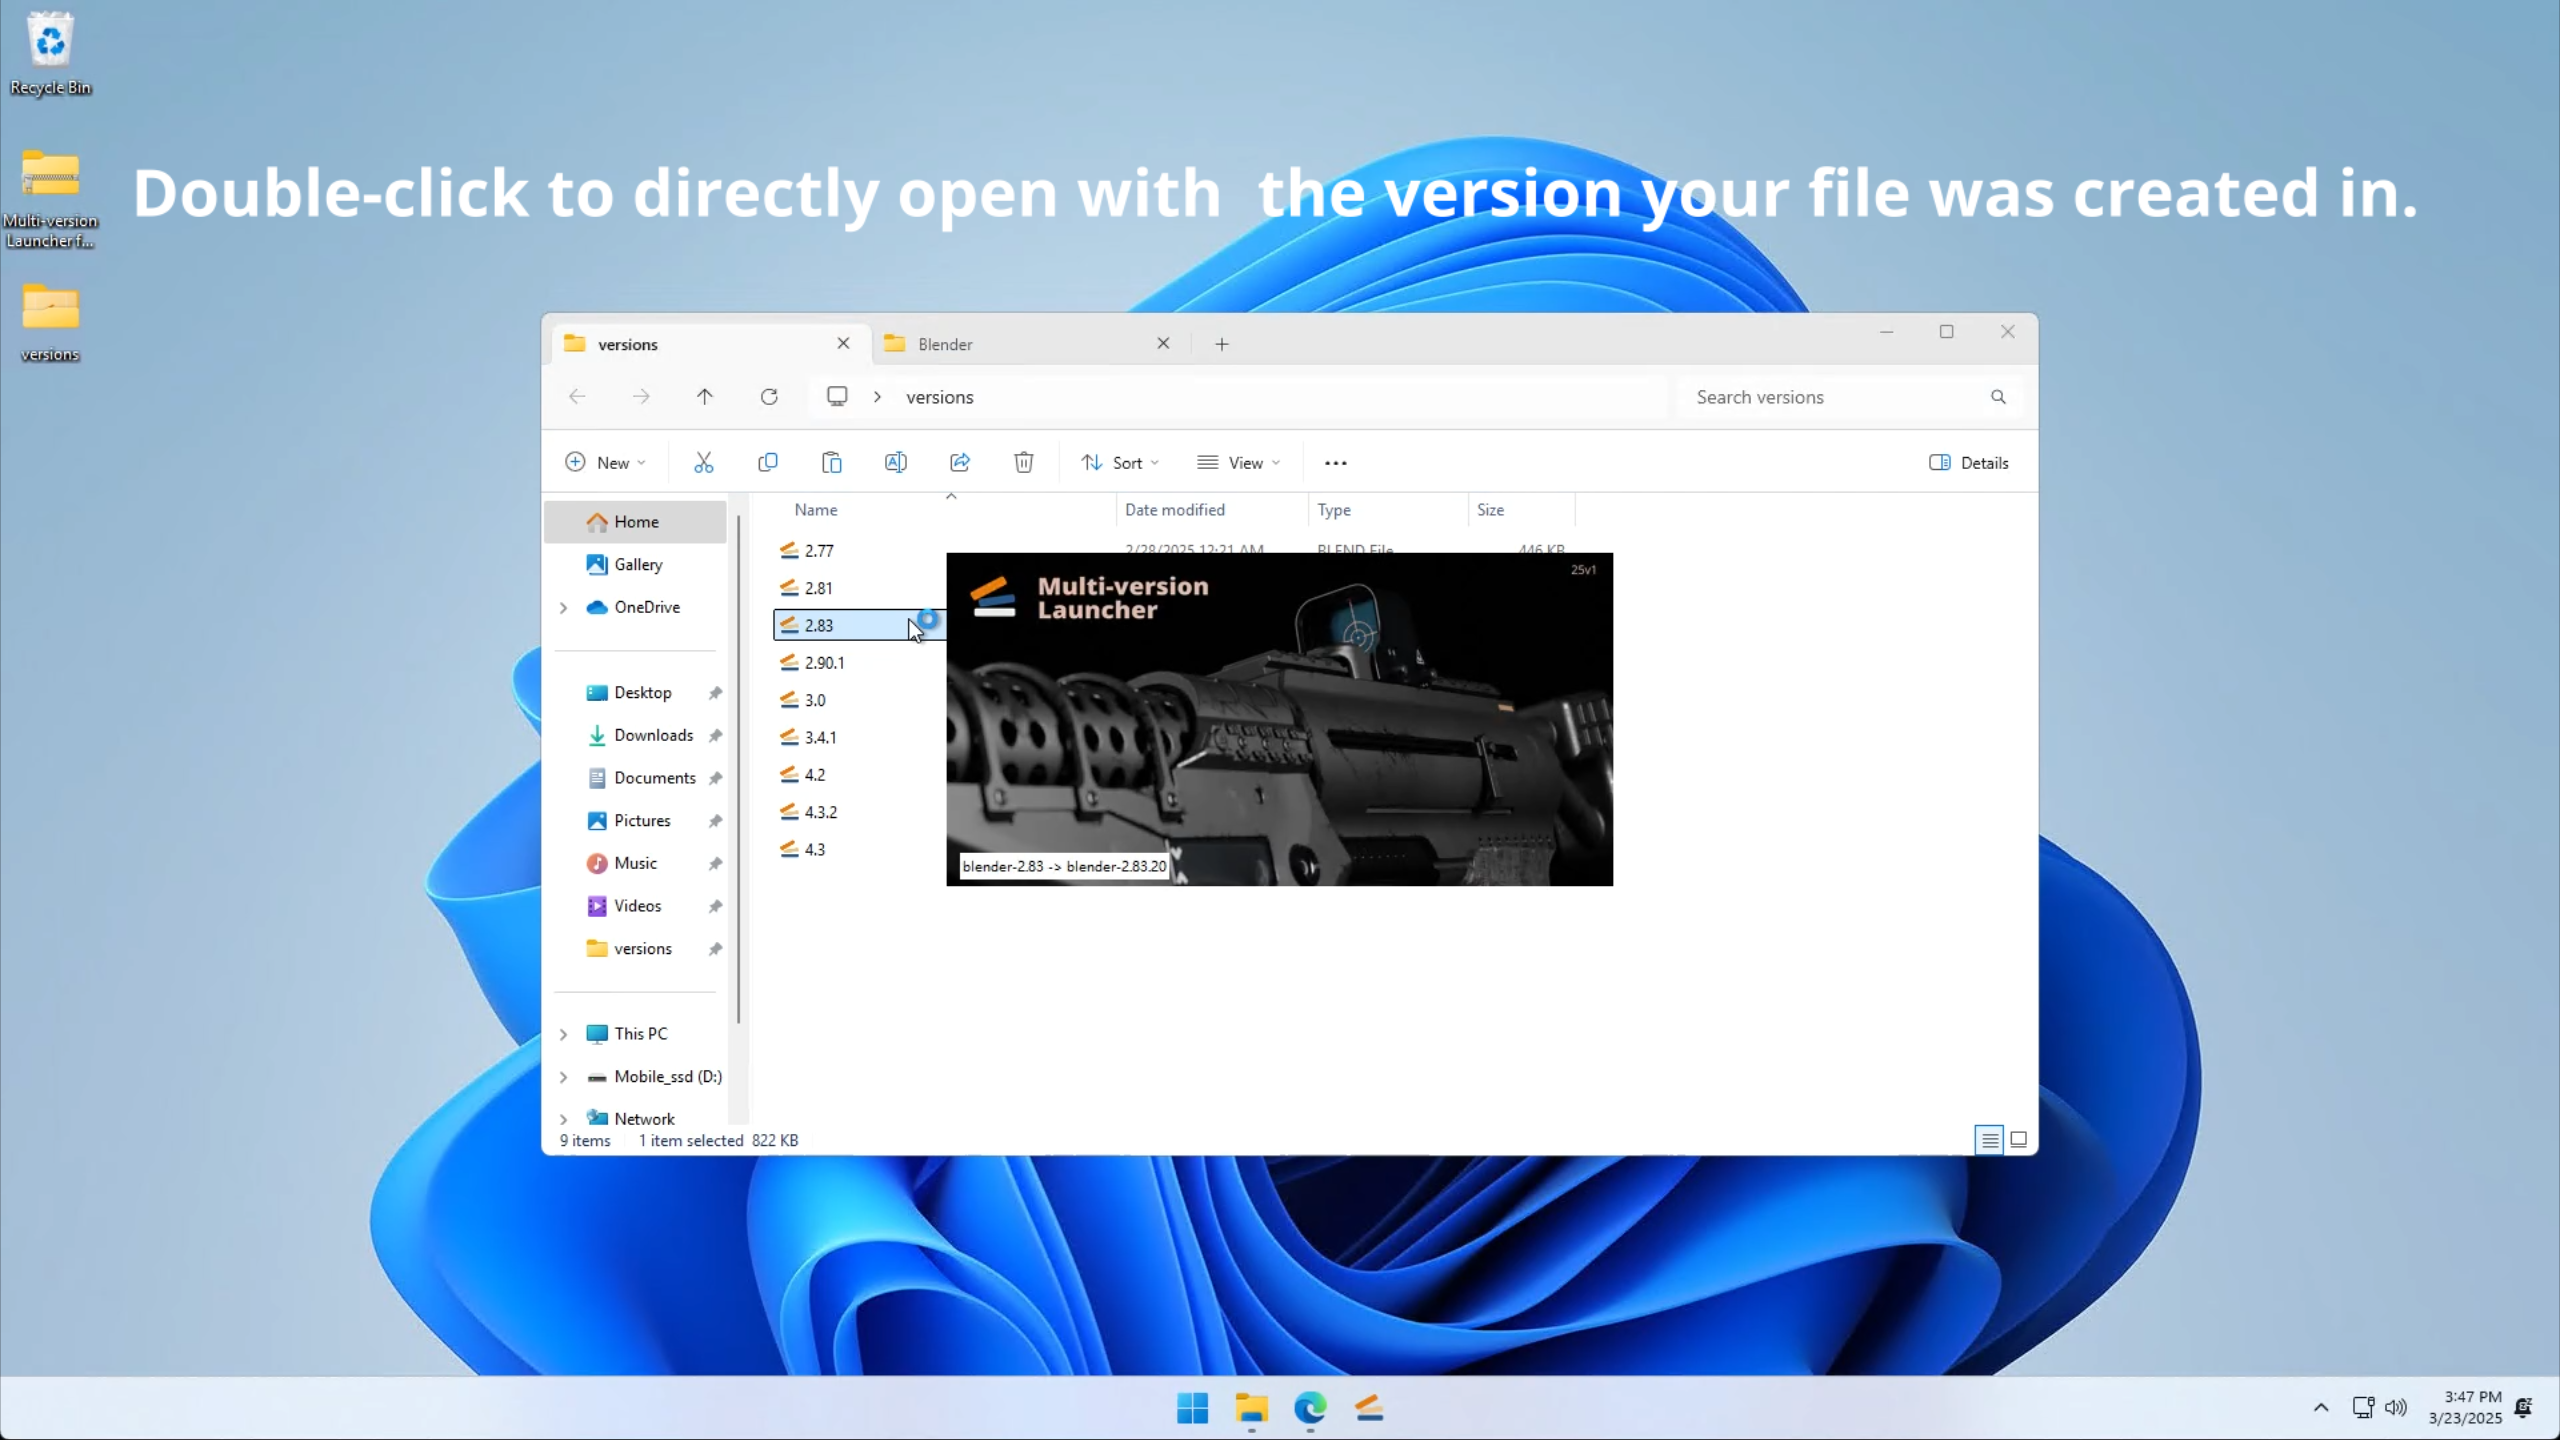Close the versions tab
The height and width of the screenshot is (1440, 2560).
tap(843, 343)
